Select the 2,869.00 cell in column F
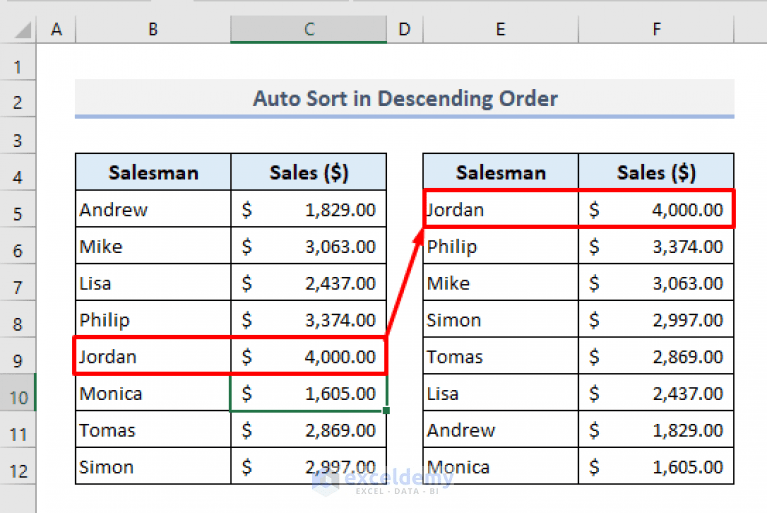 656,356
